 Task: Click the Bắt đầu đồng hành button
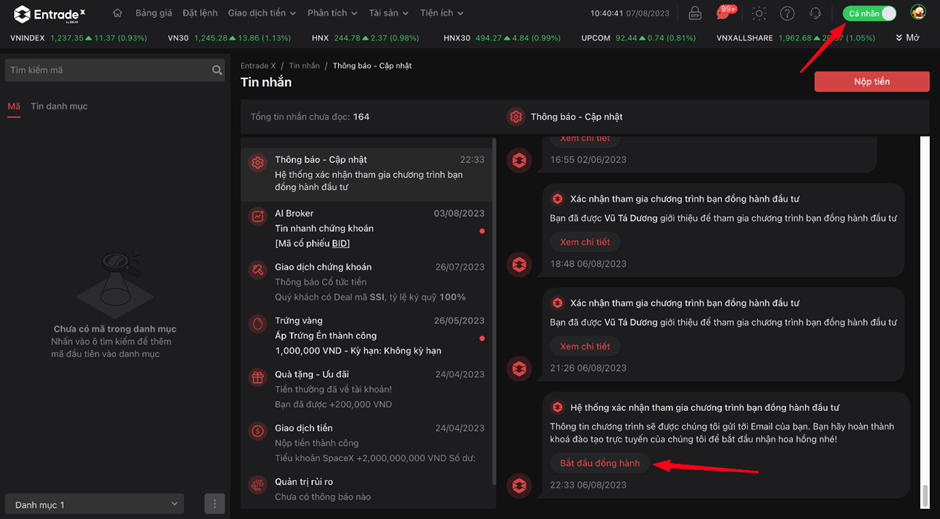click(x=600, y=463)
